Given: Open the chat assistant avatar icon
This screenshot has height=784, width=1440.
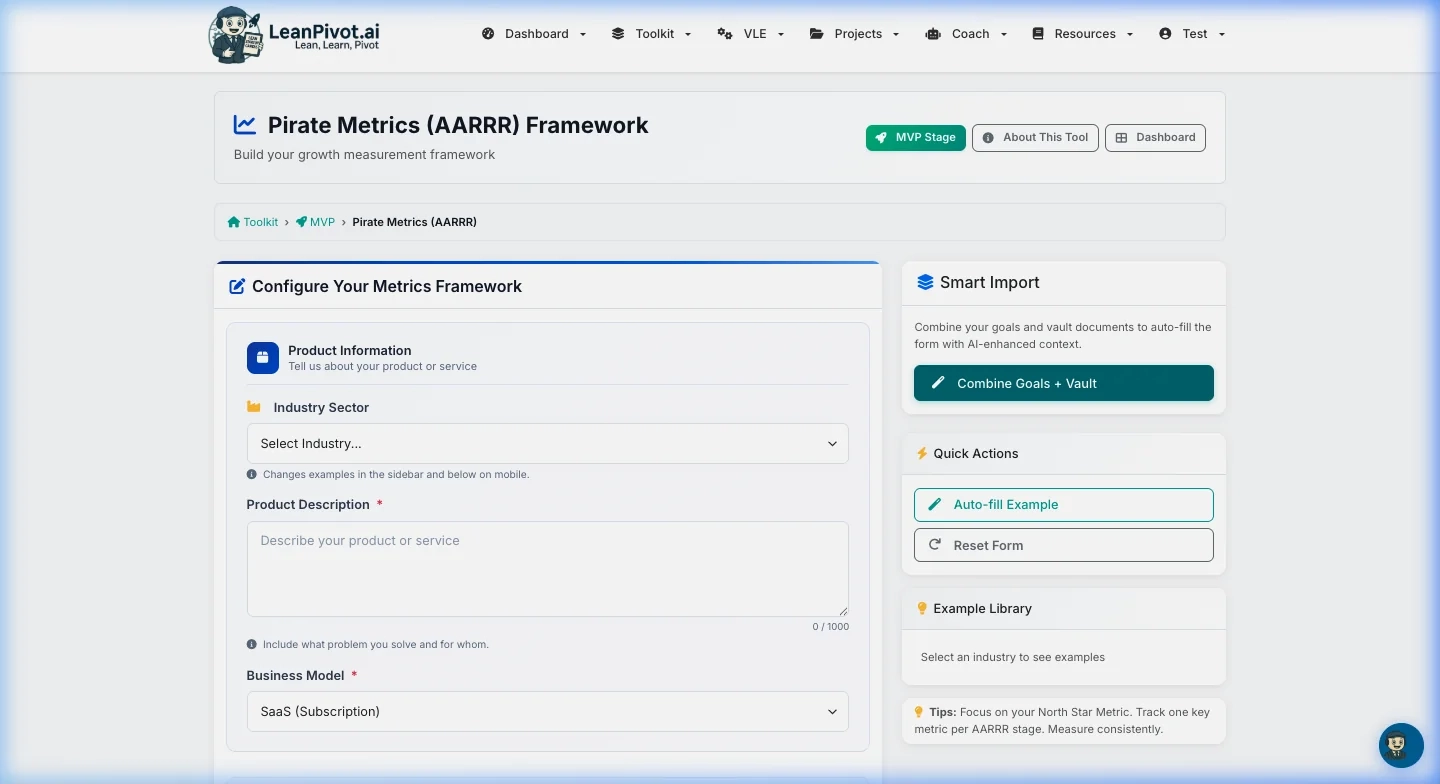Looking at the screenshot, I should [1401, 745].
